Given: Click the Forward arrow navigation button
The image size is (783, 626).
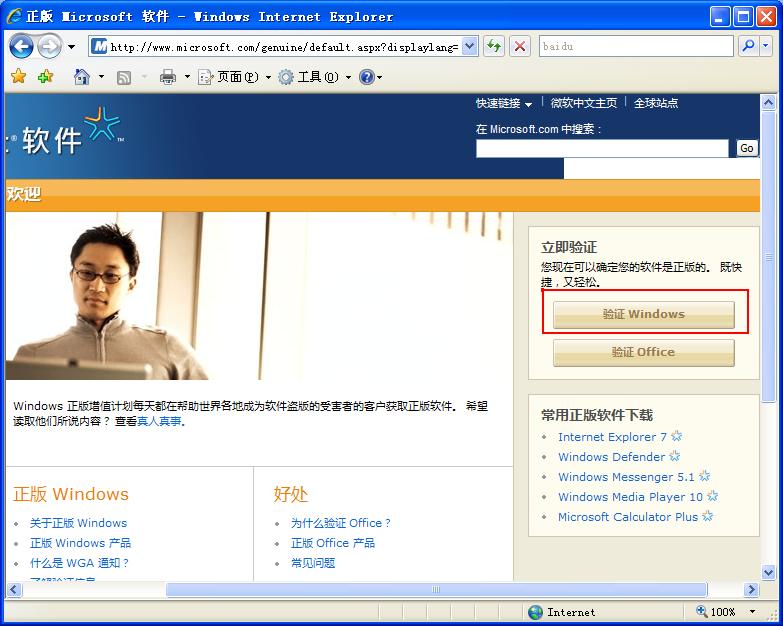Looking at the screenshot, I should pos(49,47).
